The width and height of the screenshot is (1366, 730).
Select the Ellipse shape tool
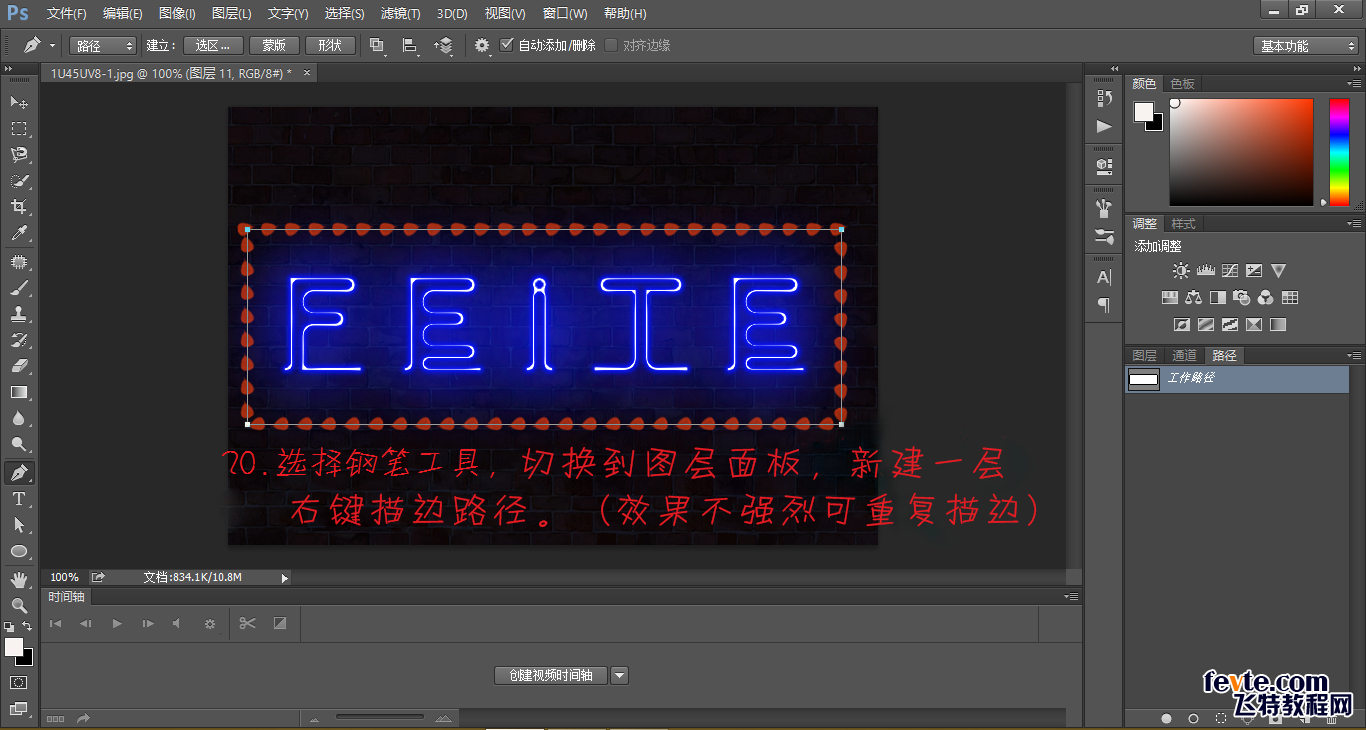[x=19, y=551]
